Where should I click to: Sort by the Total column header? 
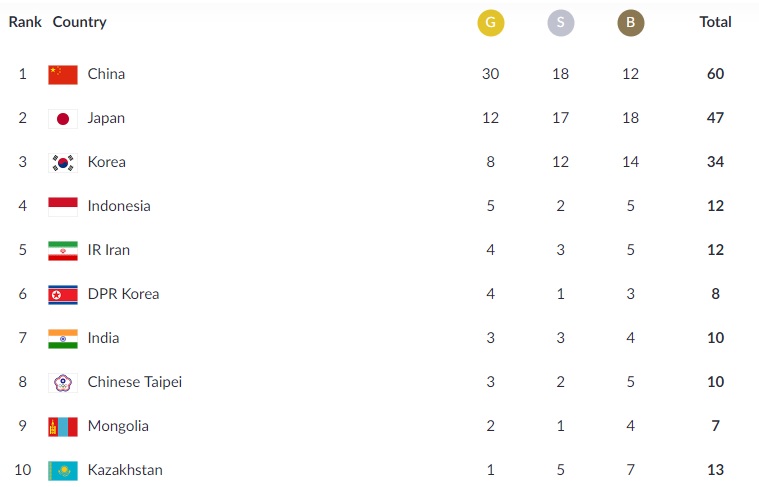pos(715,22)
